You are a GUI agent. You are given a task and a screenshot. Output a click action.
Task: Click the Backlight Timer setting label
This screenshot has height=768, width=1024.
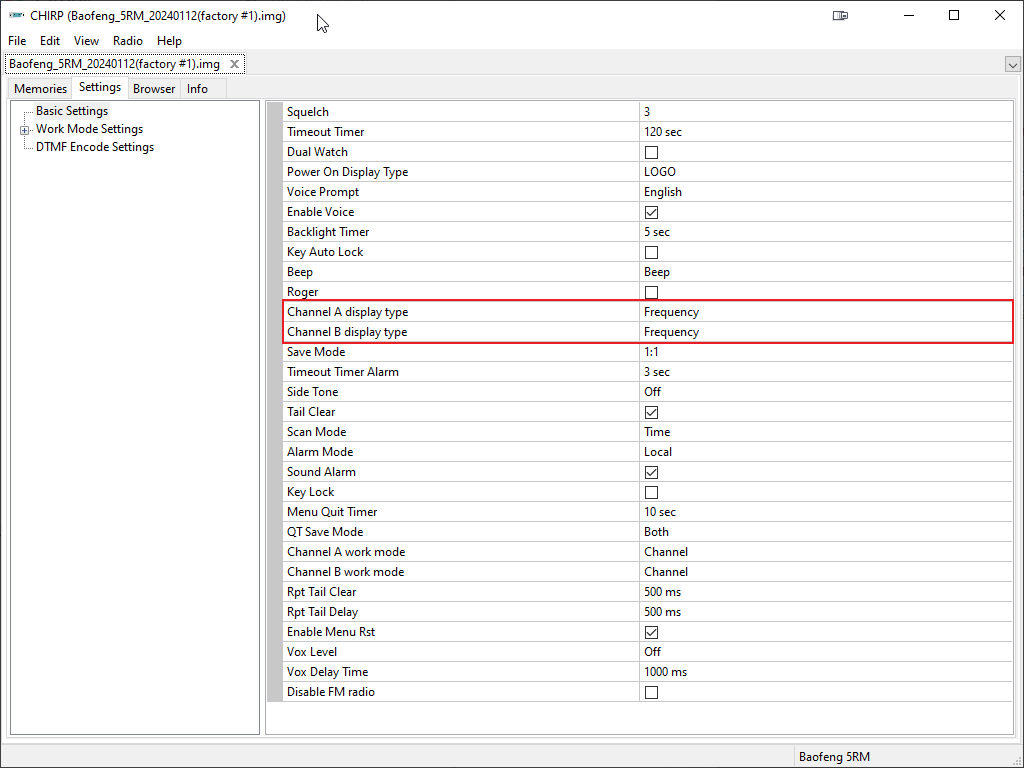click(x=328, y=232)
